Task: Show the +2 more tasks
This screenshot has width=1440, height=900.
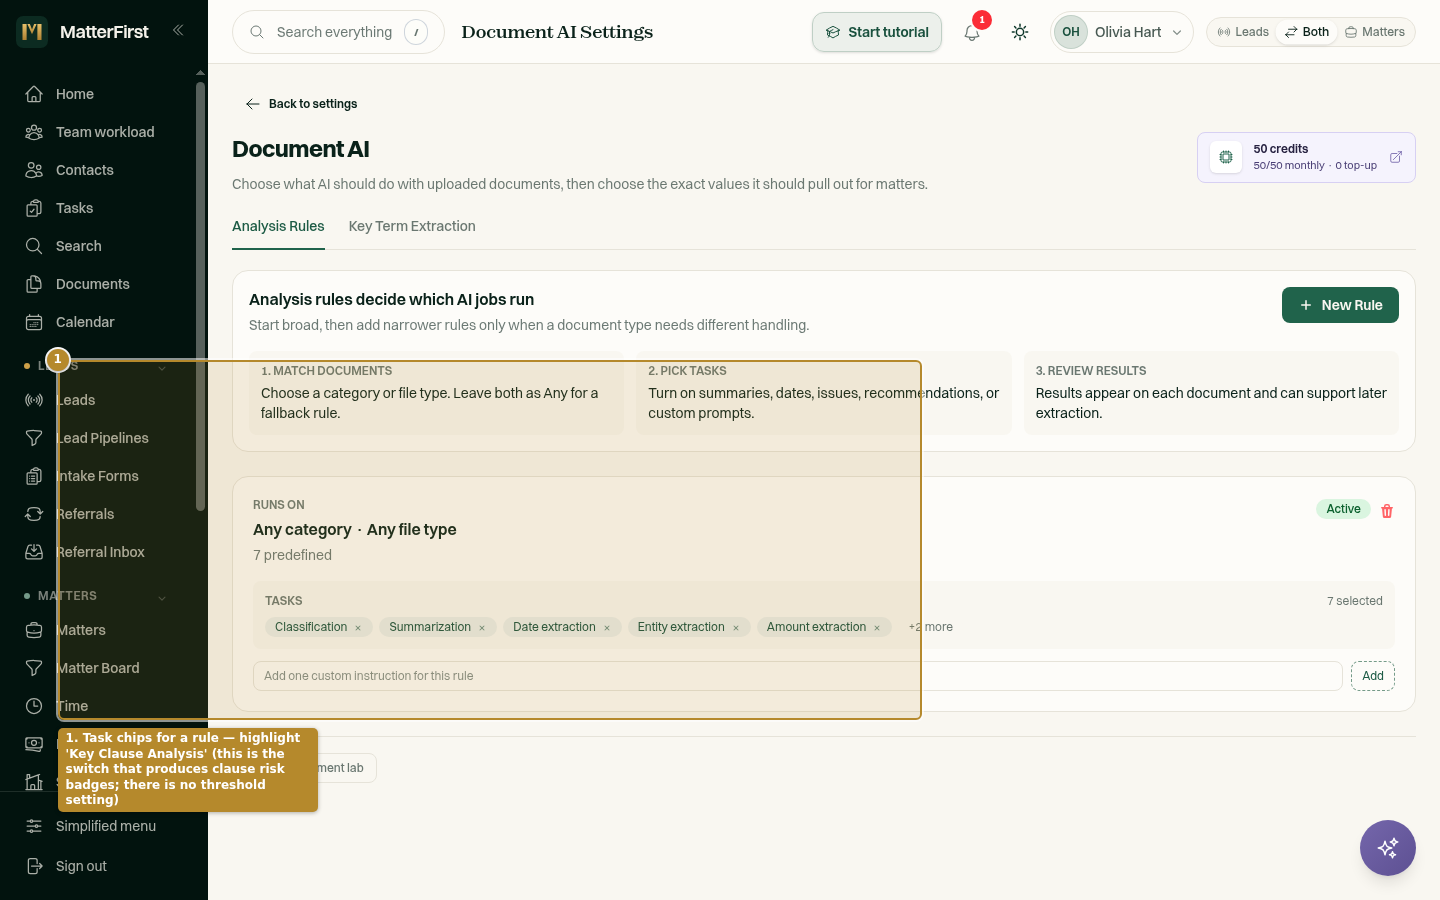Action: [931, 627]
